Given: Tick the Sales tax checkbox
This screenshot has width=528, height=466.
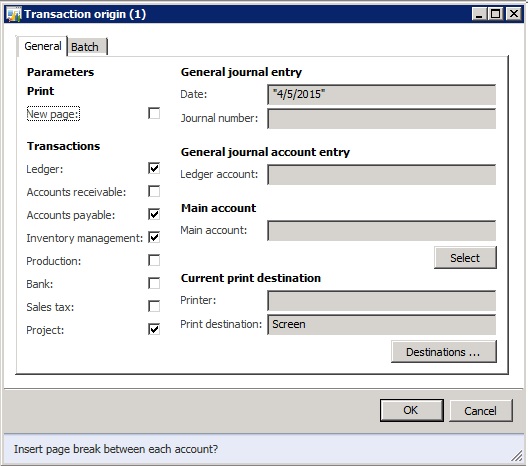Looking at the screenshot, I should tap(154, 306).
